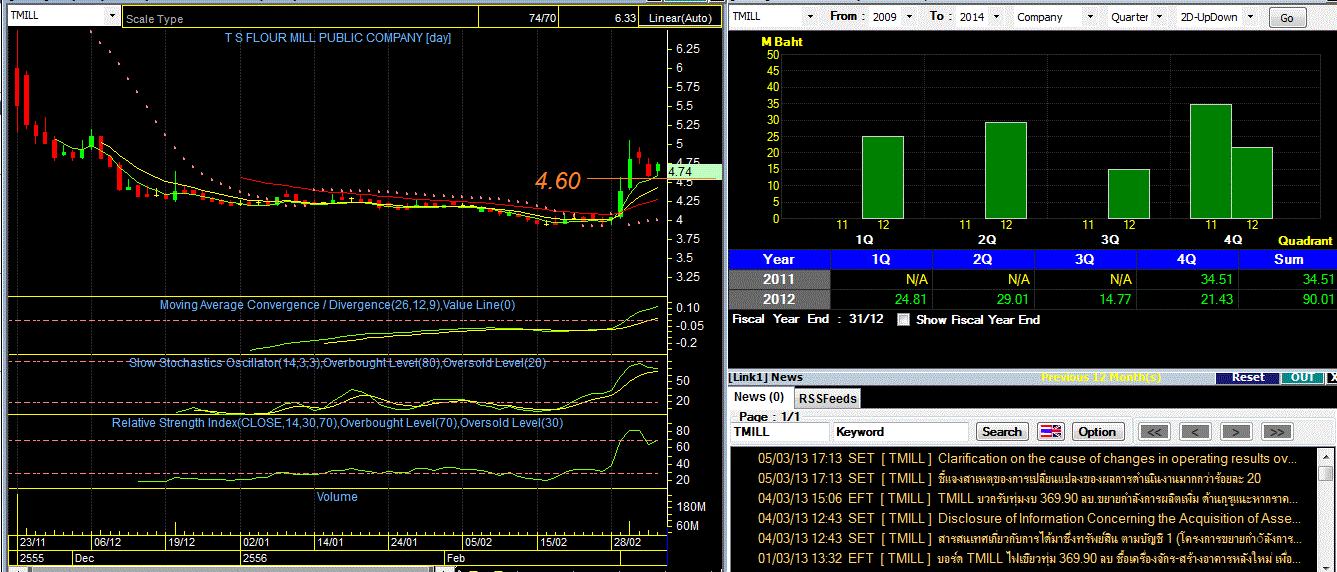This screenshot has width=1337, height=572.
Task: Click the 14.77 value cell
Action: (x=1085, y=299)
